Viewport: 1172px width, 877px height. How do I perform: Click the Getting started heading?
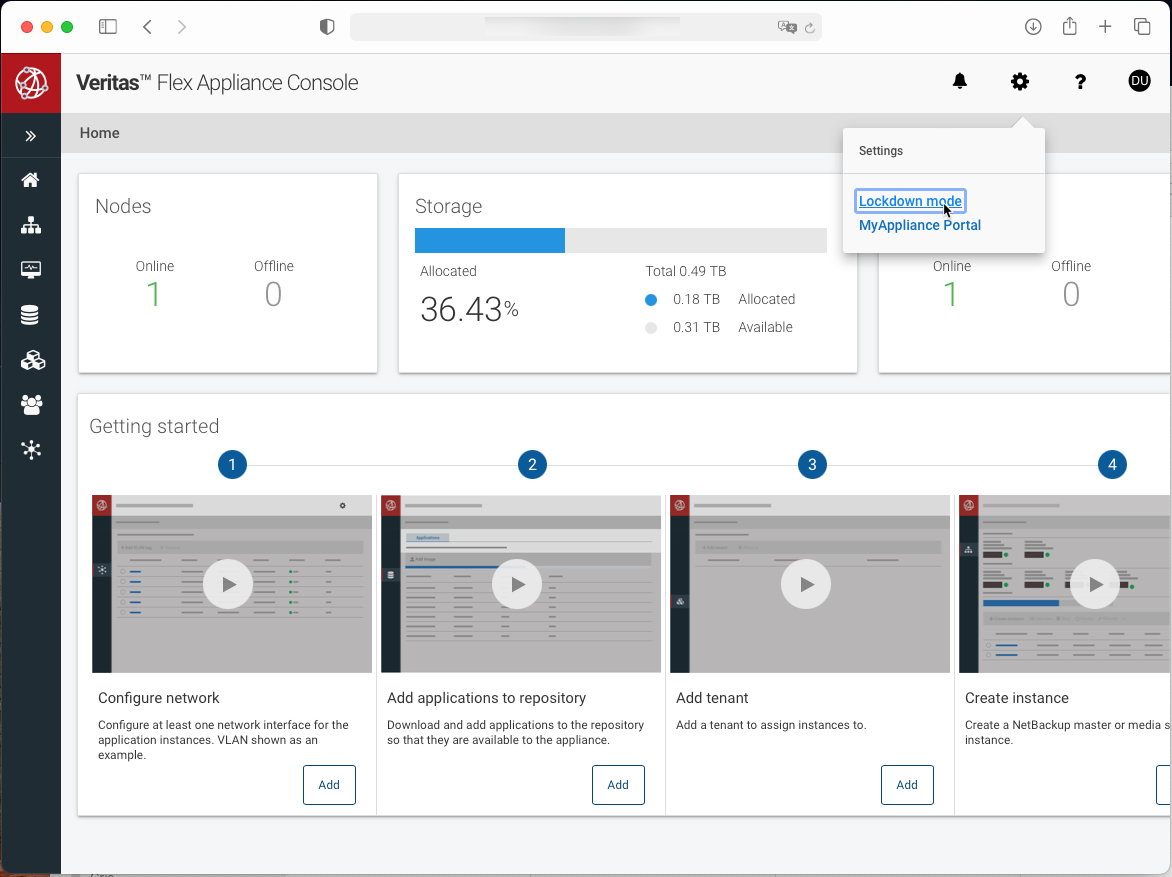pos(154,426)
